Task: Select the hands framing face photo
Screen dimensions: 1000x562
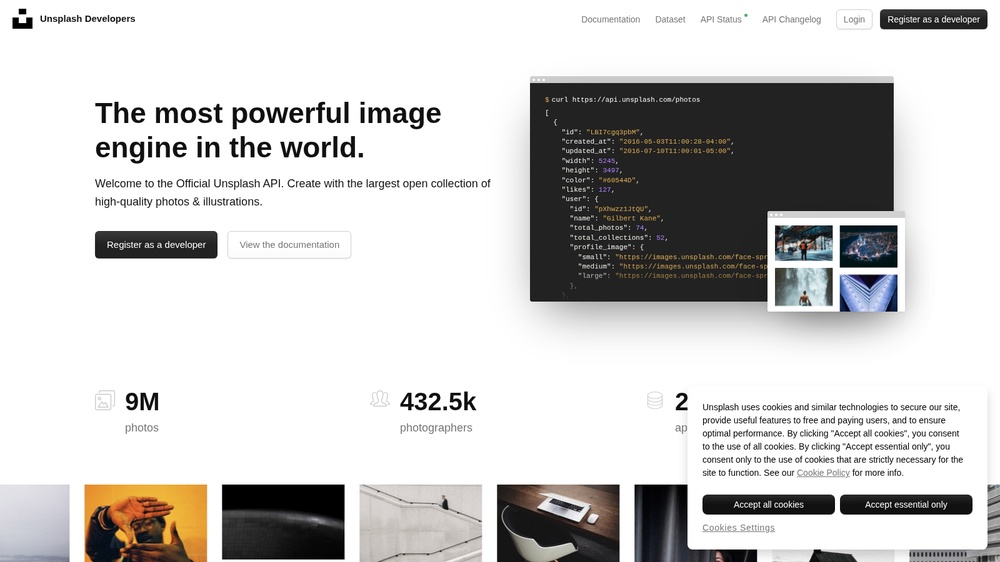Action: (145, 523)
